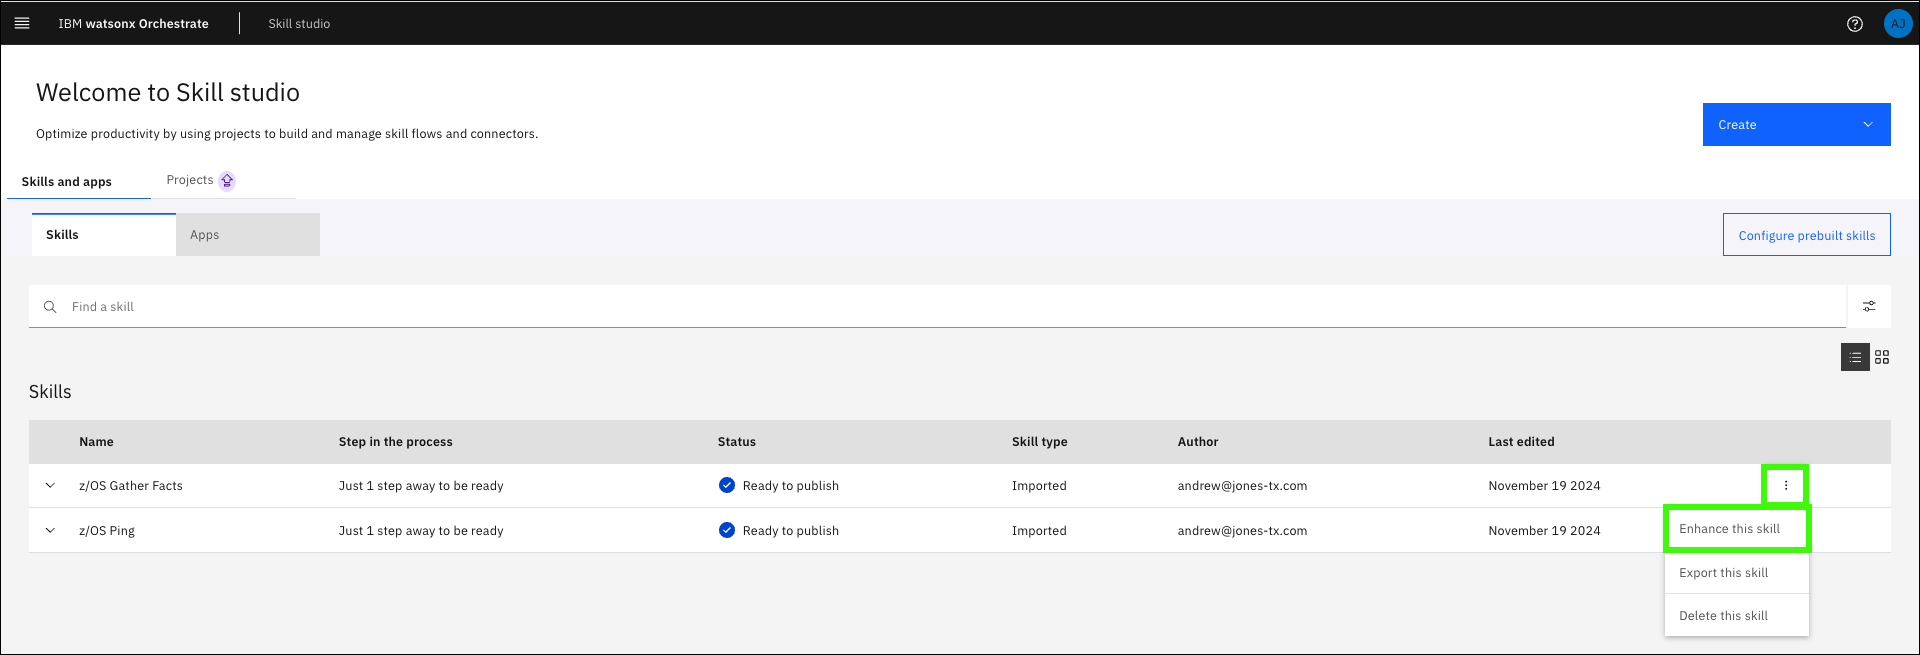Click Ready to publish checkmark for z/OS Ping
The height and width of the screenshot is (655, 1920).
[727, 530]
